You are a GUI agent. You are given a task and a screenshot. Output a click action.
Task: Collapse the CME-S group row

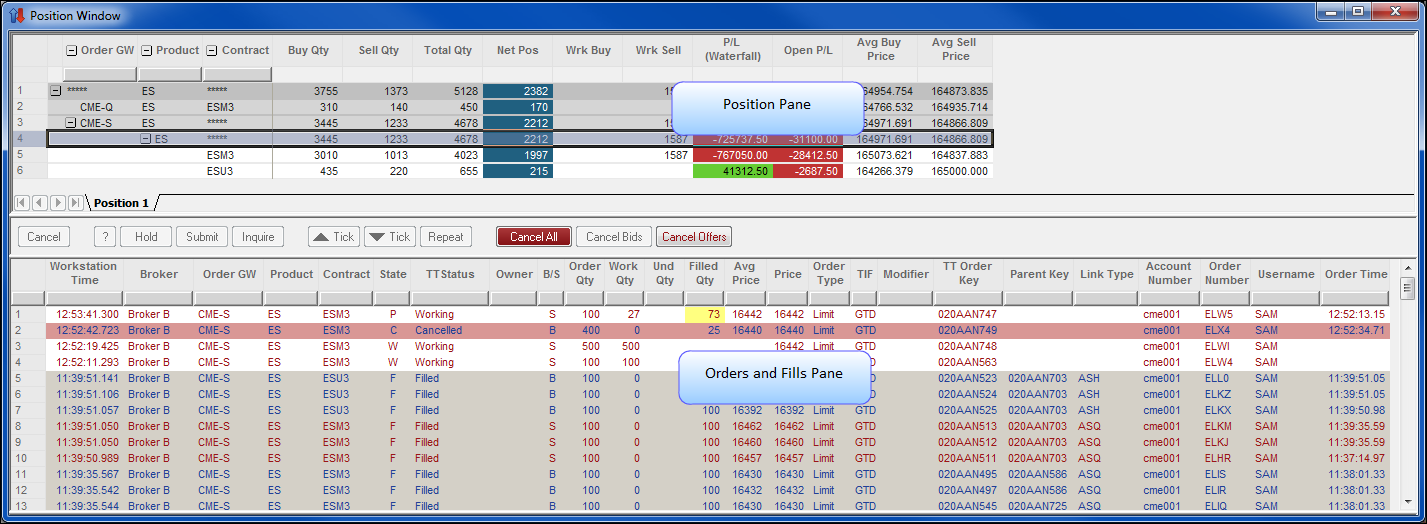[71, 123]
